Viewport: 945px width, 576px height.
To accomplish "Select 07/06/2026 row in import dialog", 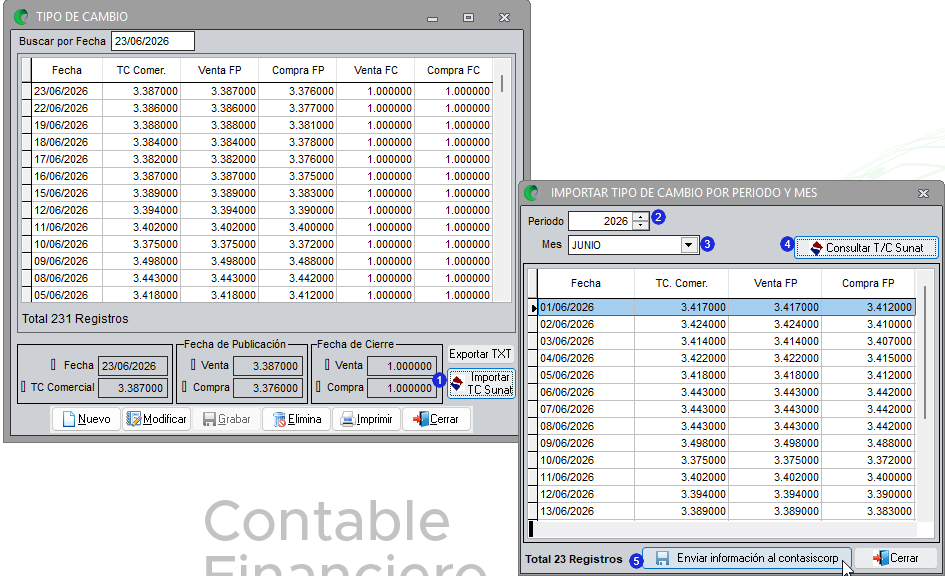I will point(726,409).
